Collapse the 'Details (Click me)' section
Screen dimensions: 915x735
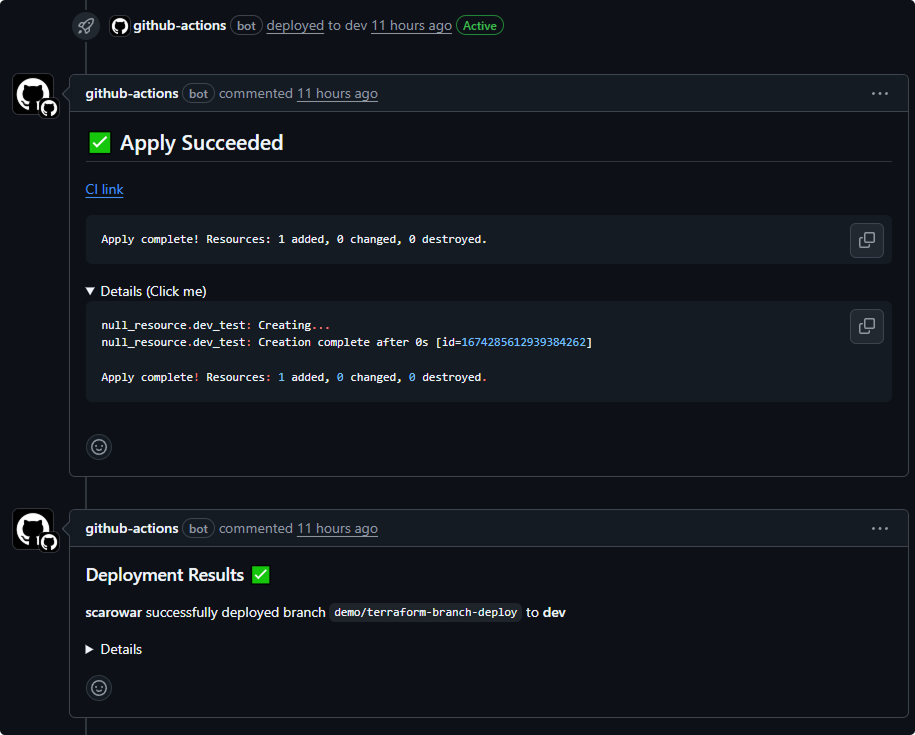(x=146, y=291)
